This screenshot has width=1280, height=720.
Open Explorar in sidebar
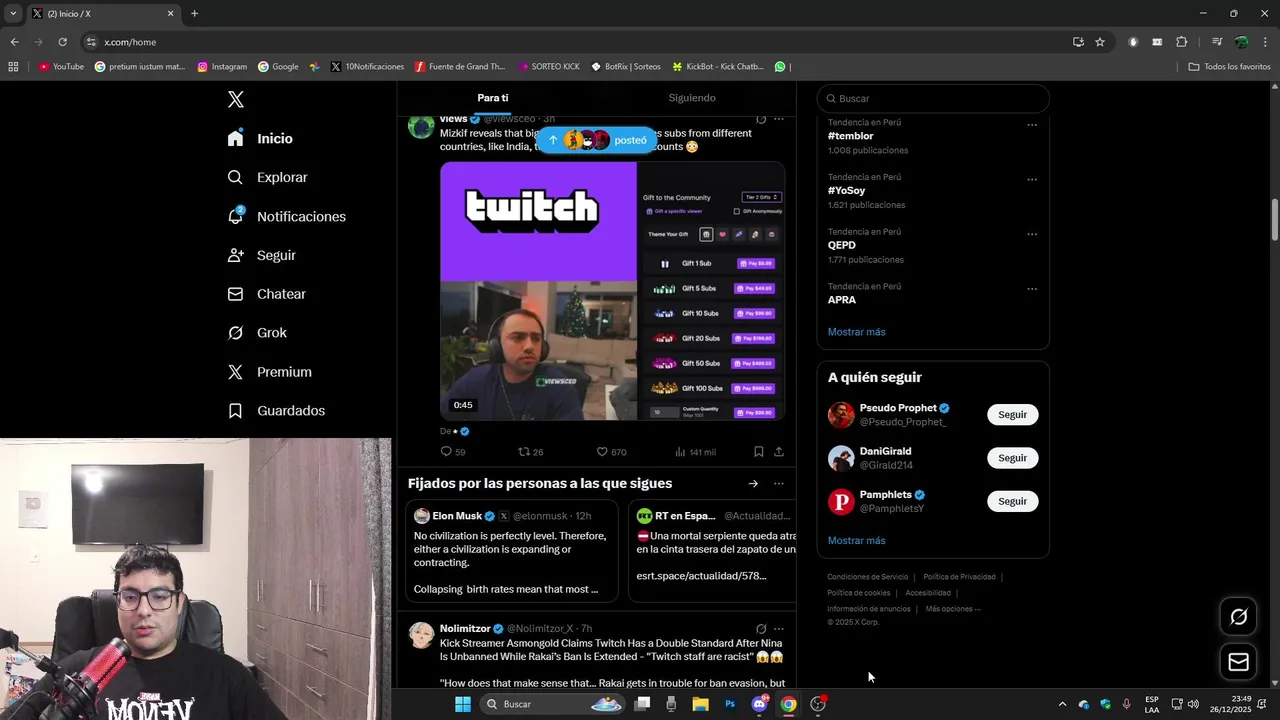pos(267,177)
